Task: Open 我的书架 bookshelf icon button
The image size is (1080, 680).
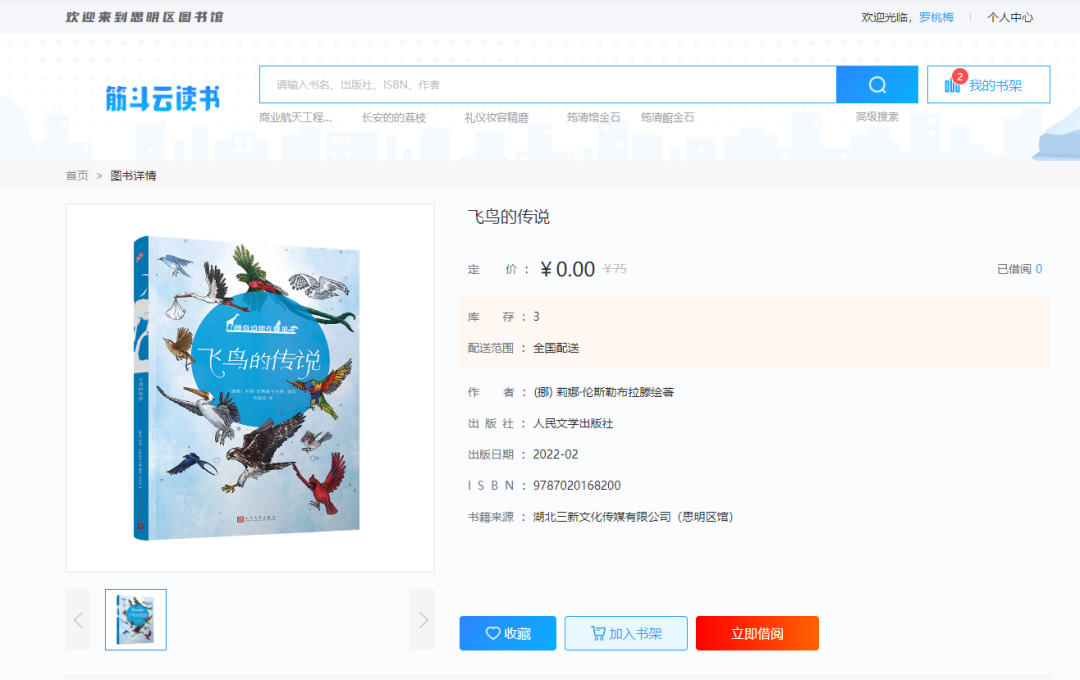Action: click(988, 85)
